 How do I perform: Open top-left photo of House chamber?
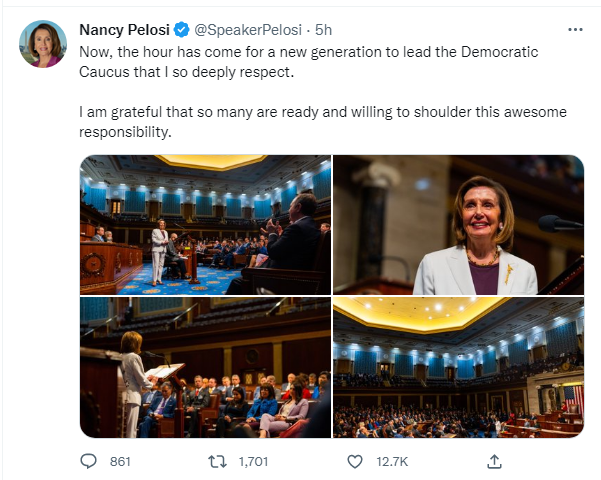pos(205,224)
